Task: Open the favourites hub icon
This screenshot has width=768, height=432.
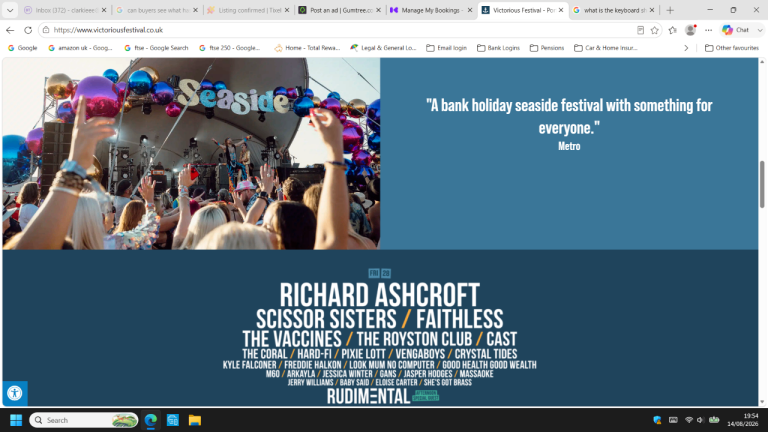Action: point(672,30)
